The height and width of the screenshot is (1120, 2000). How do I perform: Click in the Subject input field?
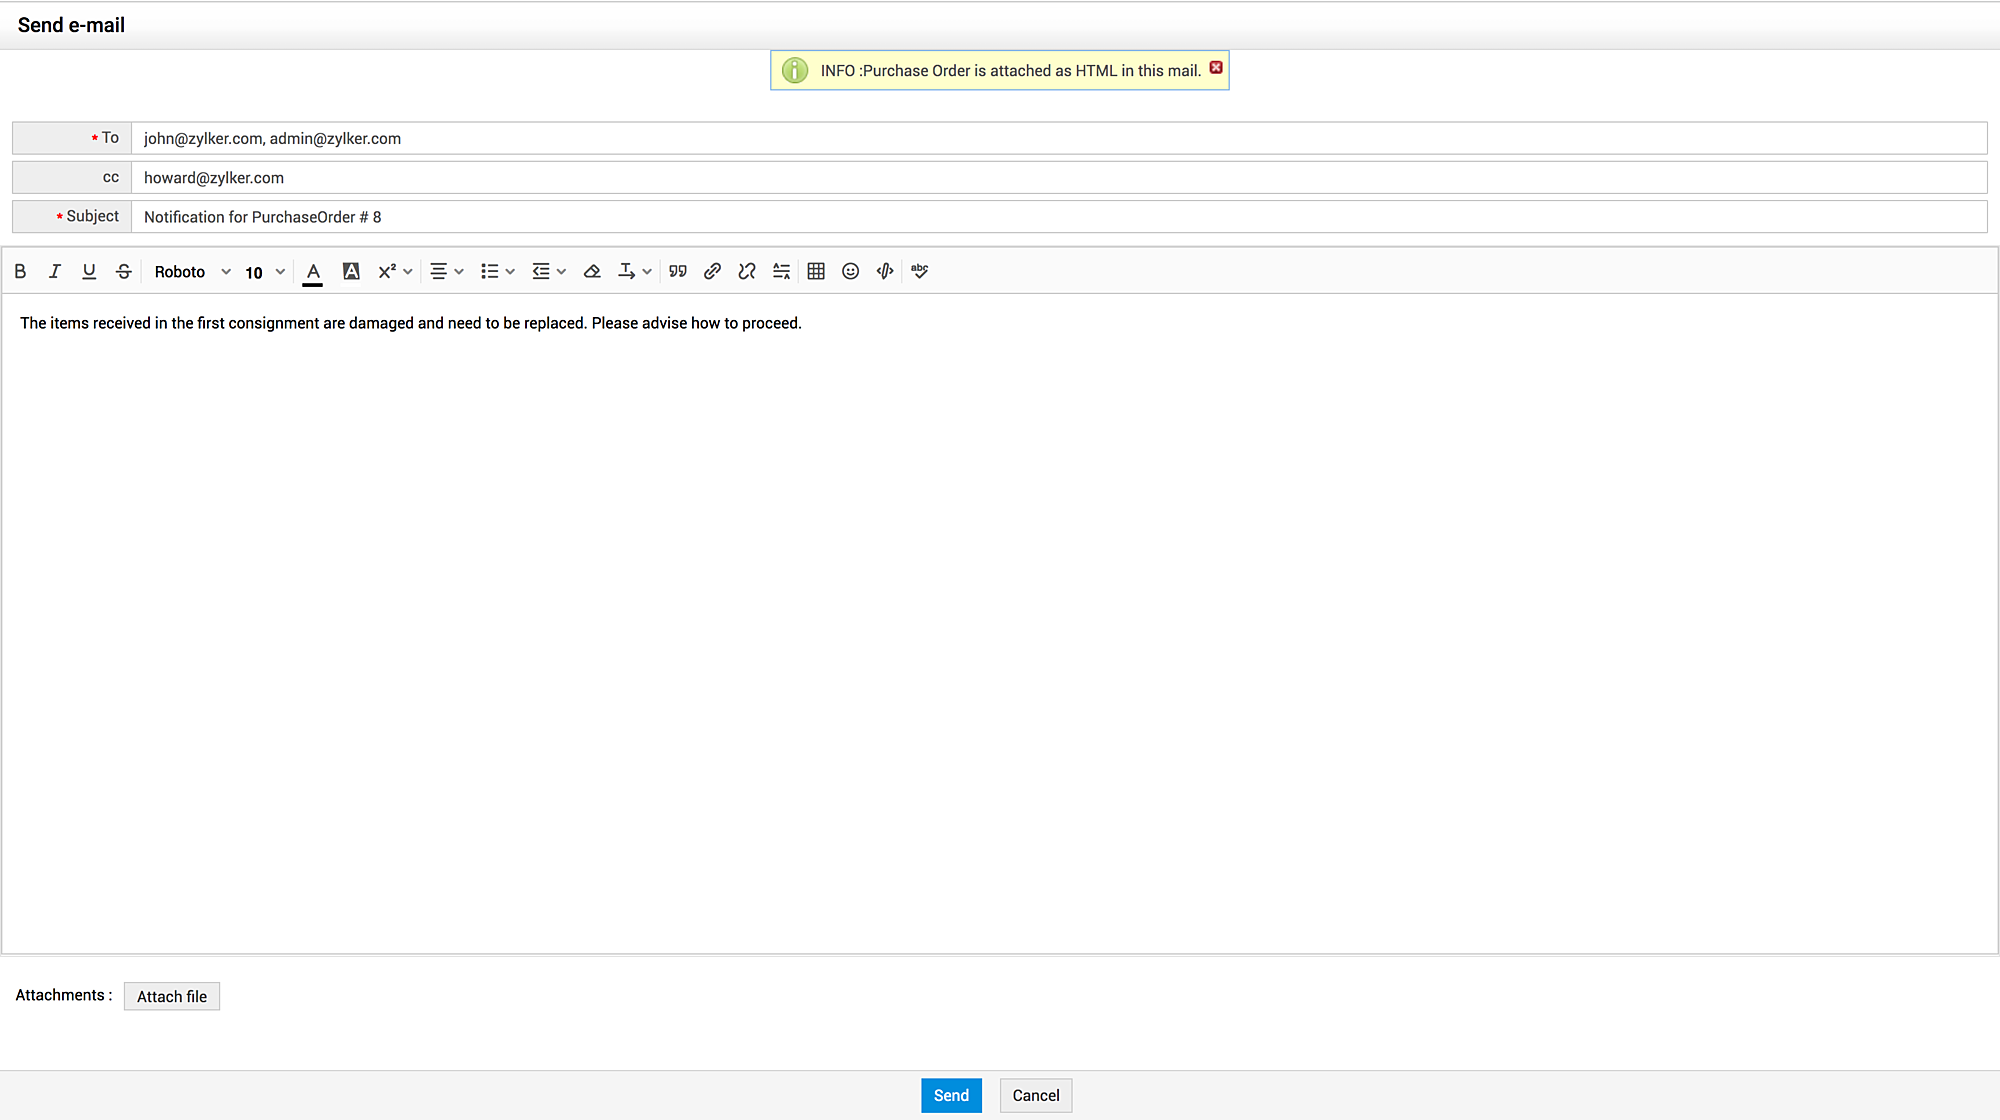pyautogui.click(x=1058, y=217)
